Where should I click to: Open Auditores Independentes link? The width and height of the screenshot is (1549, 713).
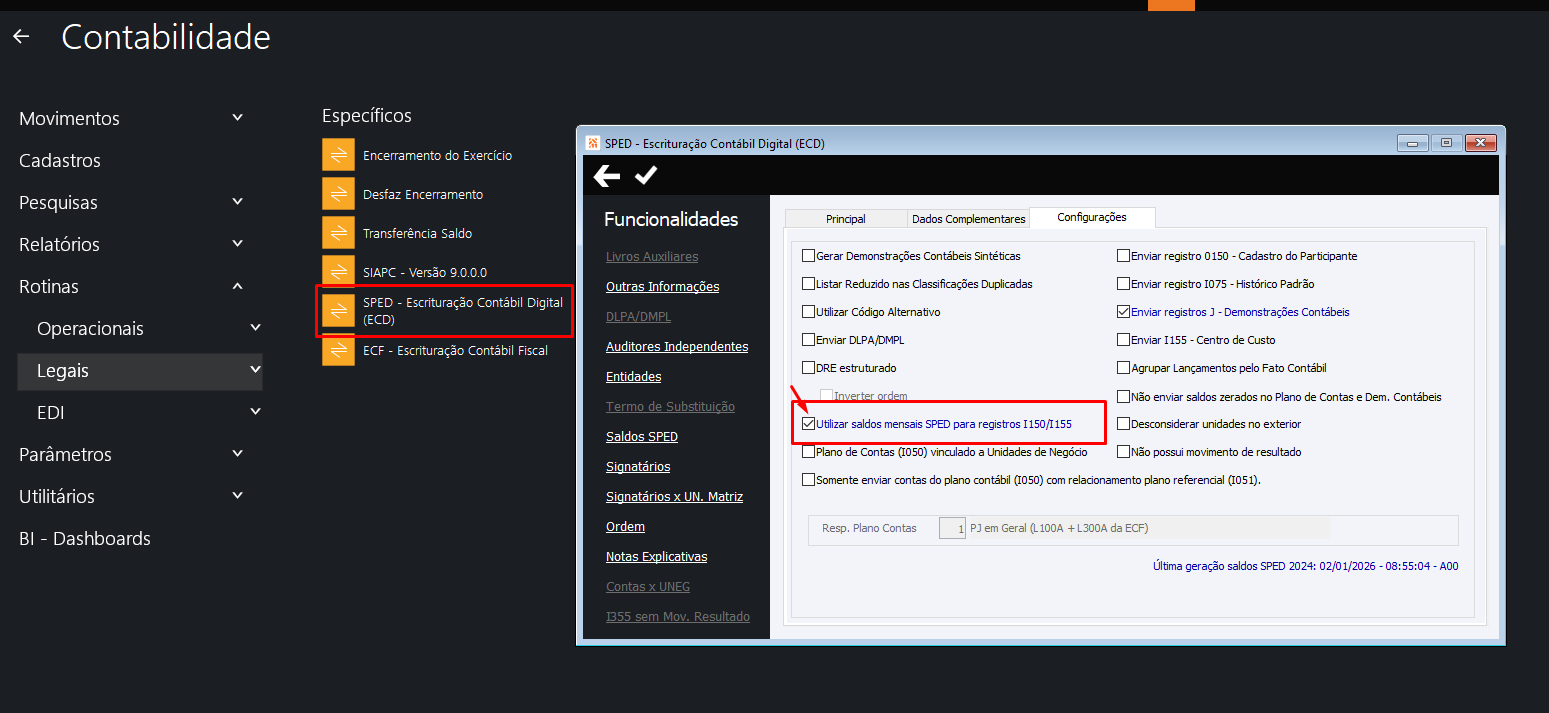coord(677,347)
